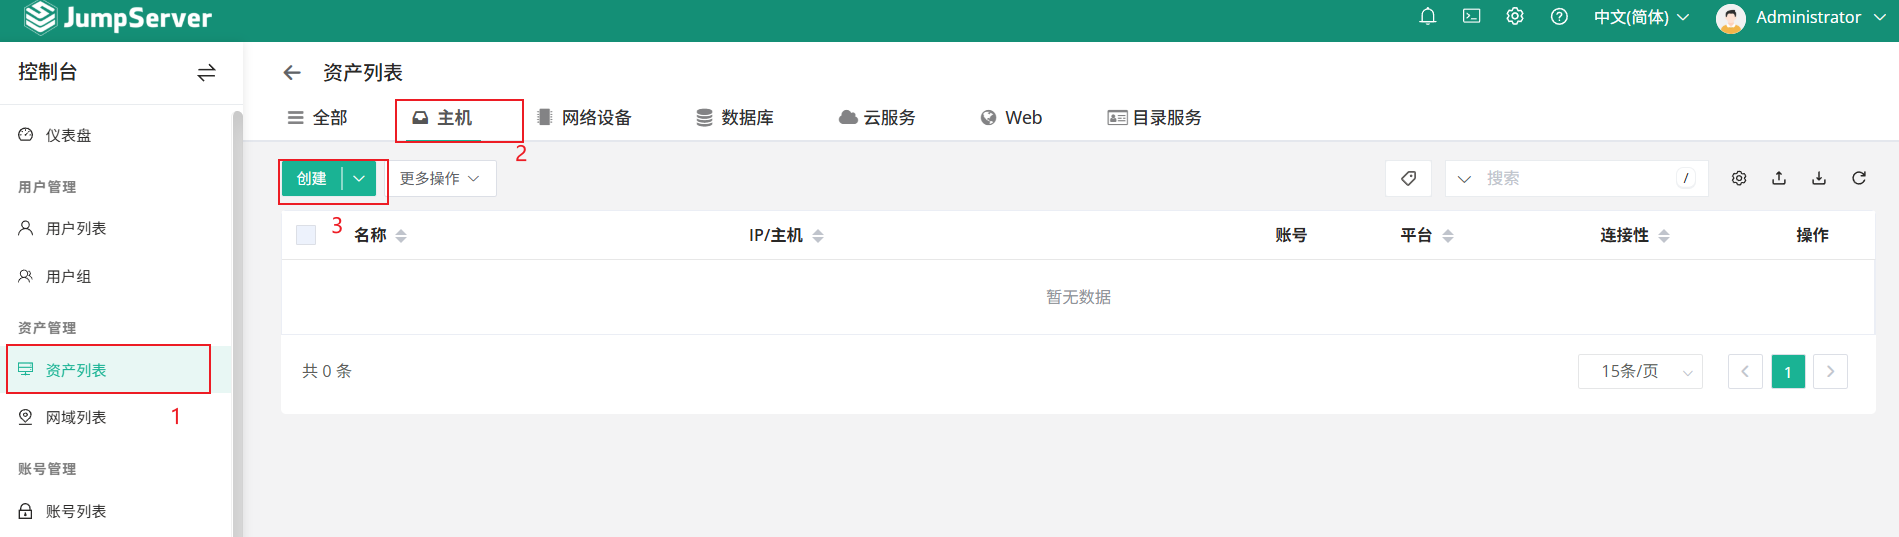Click the green 创建 button
The height and width of the screenshot is (537, 1899).
click(x=312, y=178)
